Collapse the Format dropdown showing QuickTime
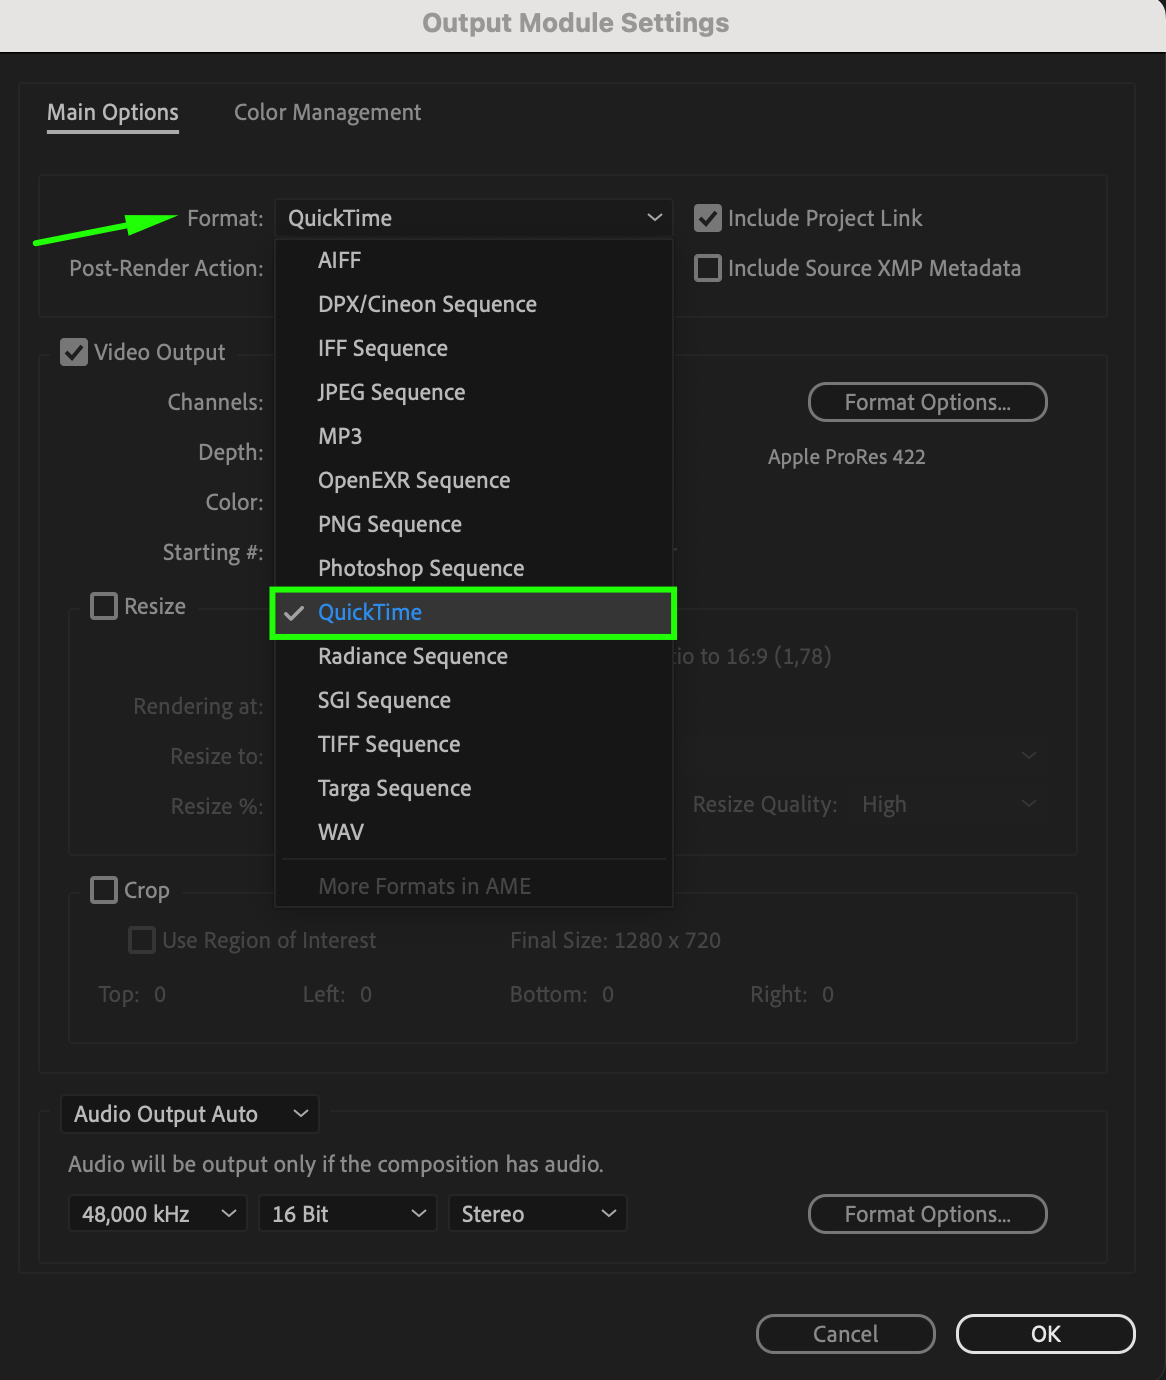The width and height of the screenshot is (1166, 1380). (473, 218)
